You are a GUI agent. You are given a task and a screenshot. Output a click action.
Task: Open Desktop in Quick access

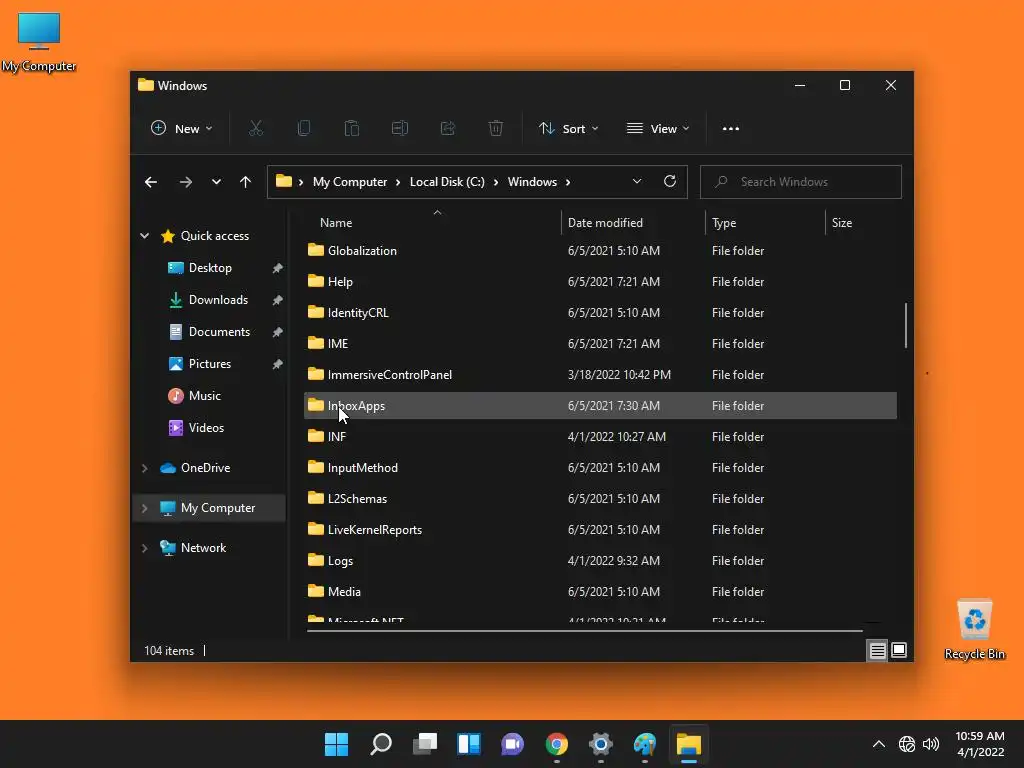pos(210,268)
